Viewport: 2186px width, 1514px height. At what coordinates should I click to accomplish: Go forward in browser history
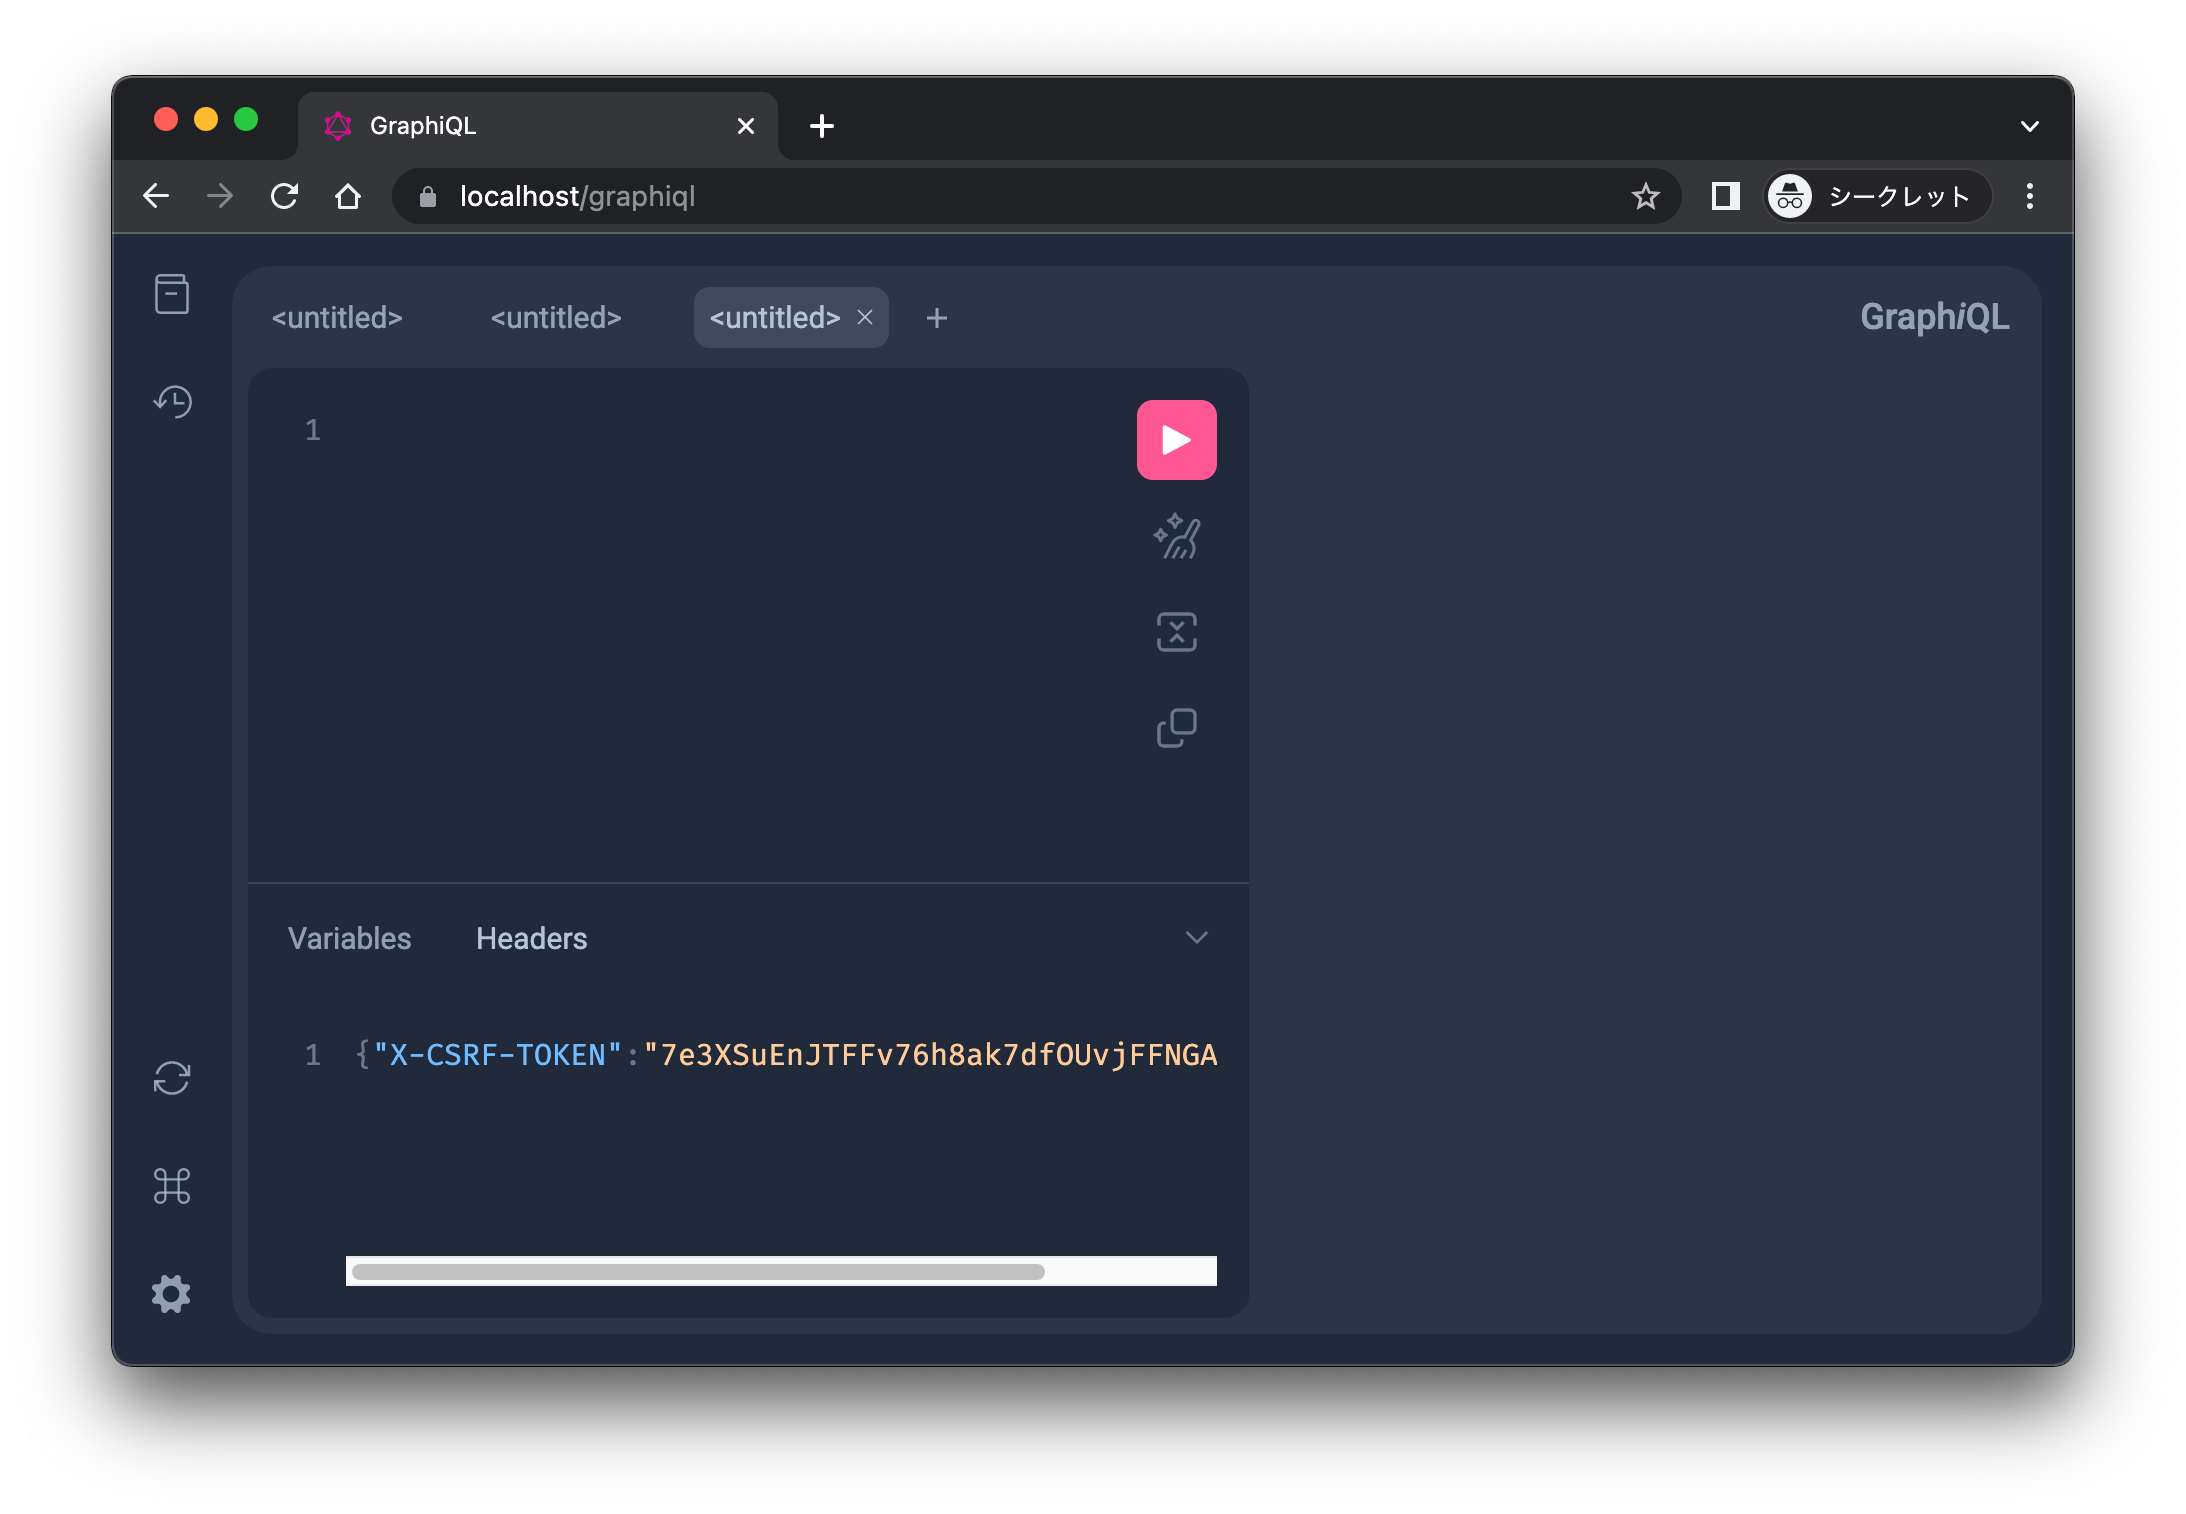point(220,196)
